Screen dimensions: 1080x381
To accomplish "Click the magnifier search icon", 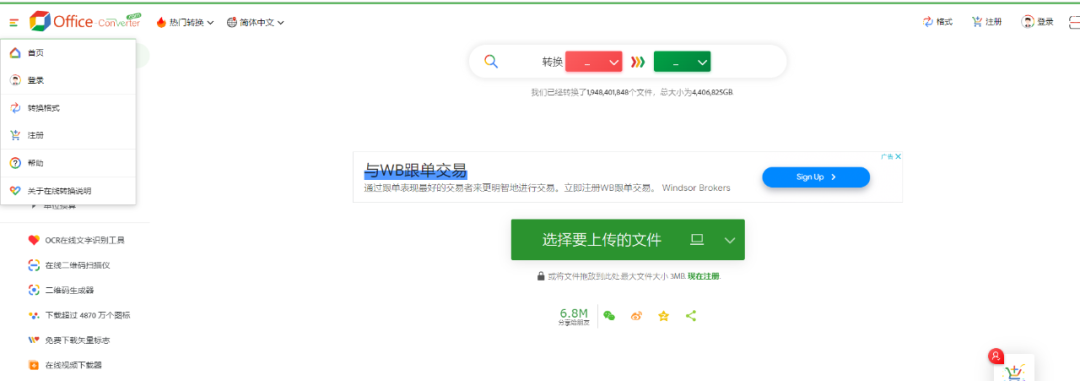I will click(x=490, y=61).
